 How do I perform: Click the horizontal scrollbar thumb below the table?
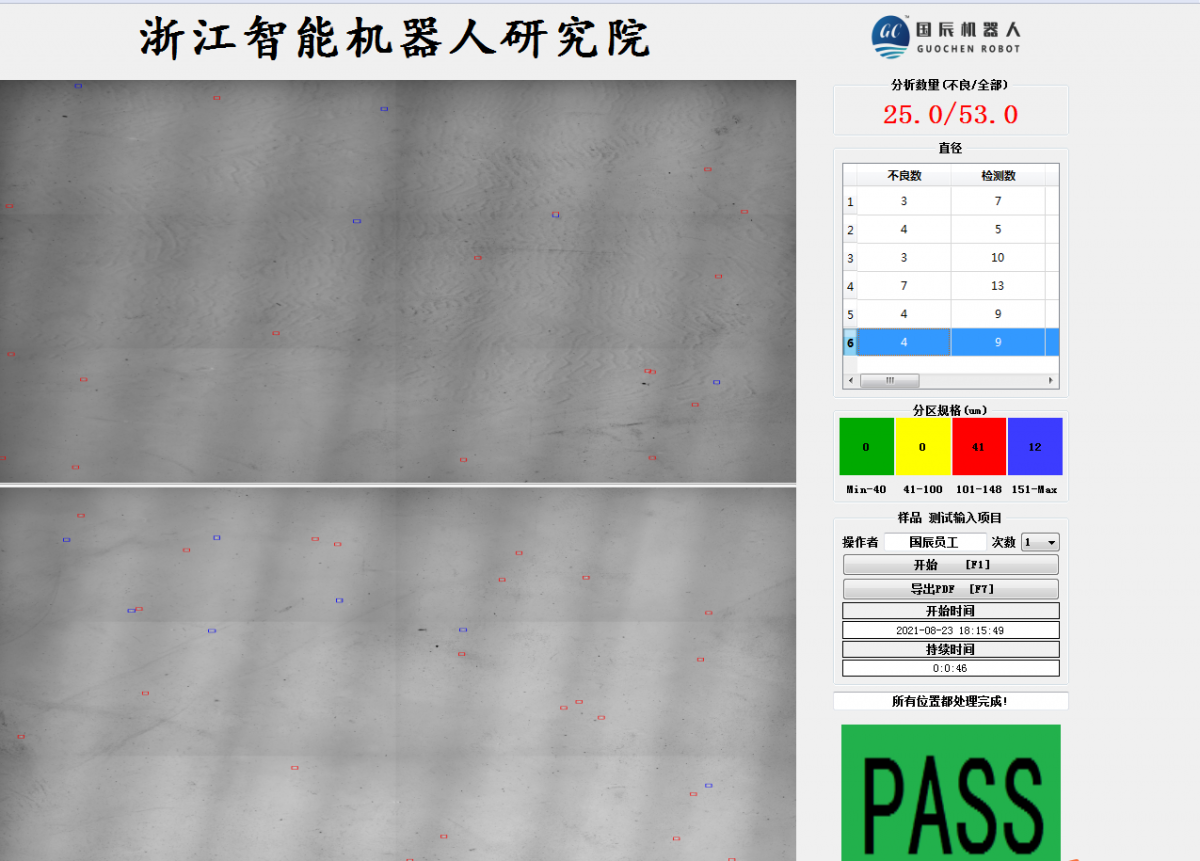pos(890,380)
